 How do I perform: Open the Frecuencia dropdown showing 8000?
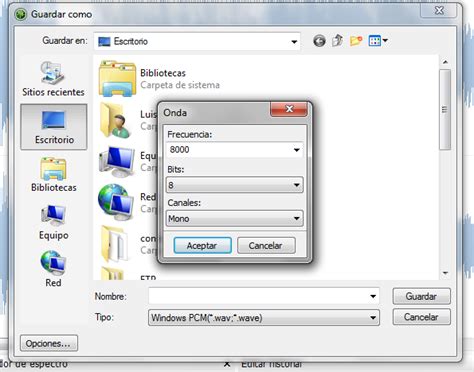pyautogui.click(x=234, y=150)
